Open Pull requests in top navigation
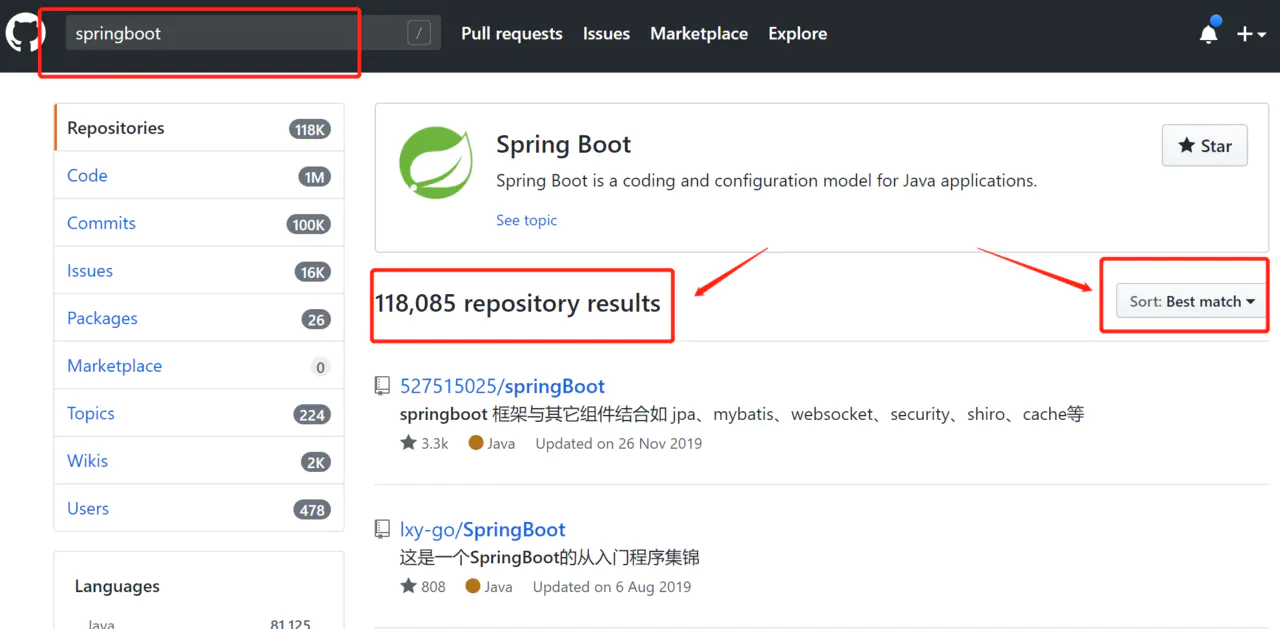 (511, 34)
